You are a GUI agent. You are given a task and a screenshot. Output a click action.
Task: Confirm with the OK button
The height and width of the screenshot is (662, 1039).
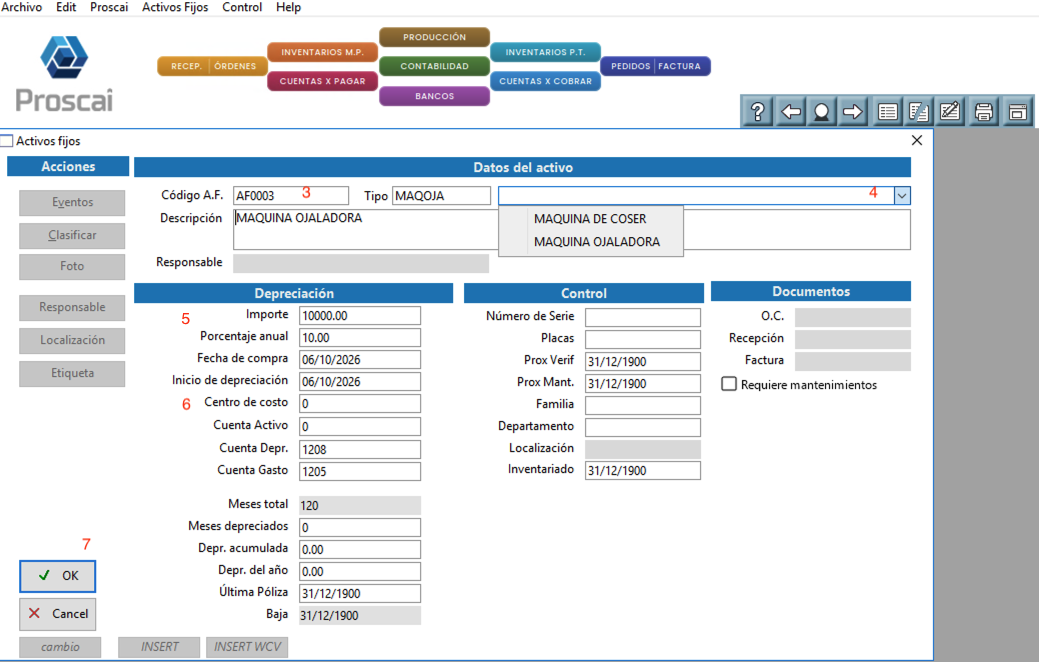click(x=58, y=576)
